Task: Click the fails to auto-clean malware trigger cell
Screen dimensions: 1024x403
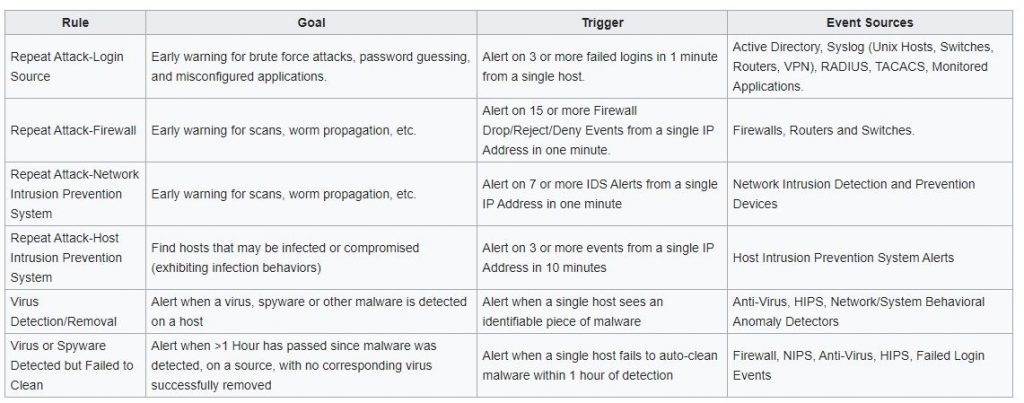Action: pyautogui.click(x=602, y=365)
